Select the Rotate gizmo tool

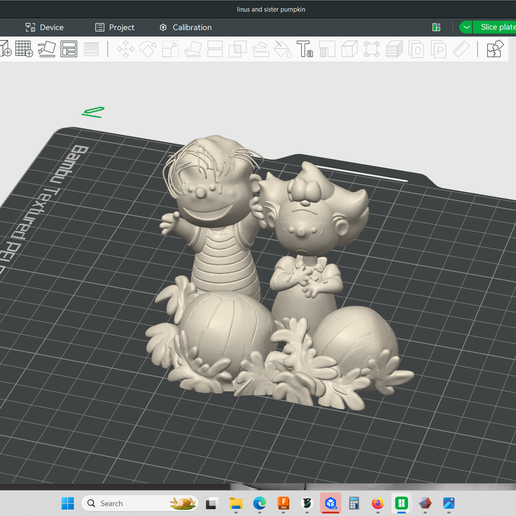148,49
